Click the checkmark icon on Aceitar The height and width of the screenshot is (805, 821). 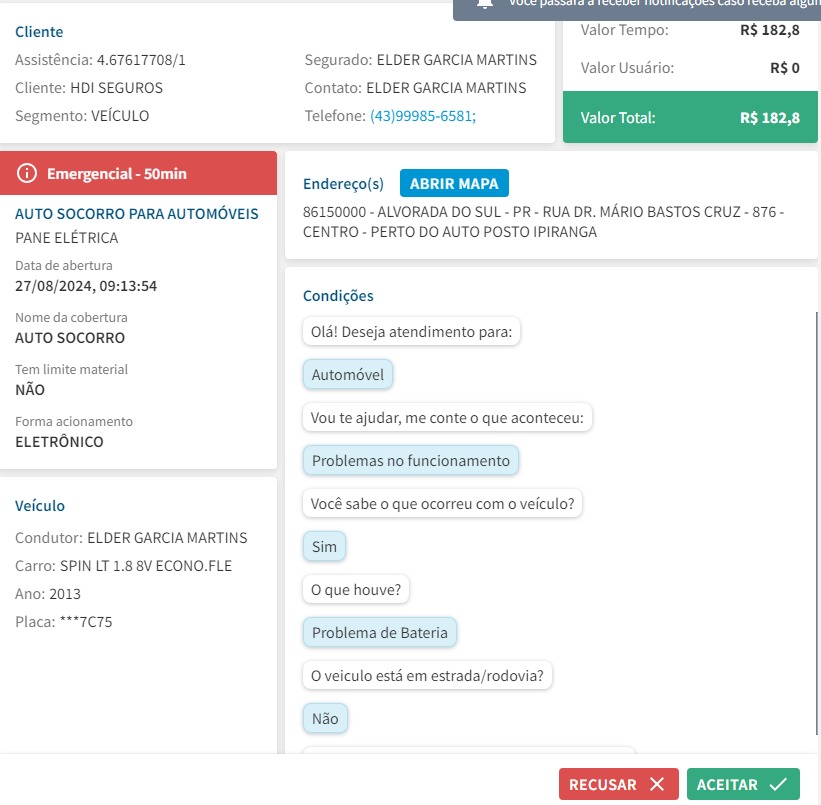[778, 784]
